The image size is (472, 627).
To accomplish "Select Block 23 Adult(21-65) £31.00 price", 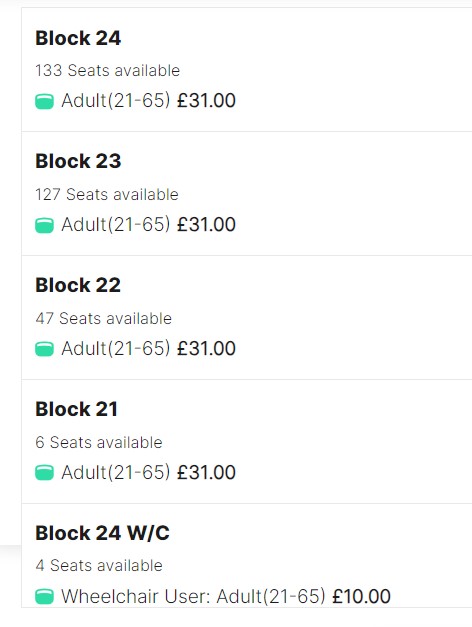I will (148, 224).
